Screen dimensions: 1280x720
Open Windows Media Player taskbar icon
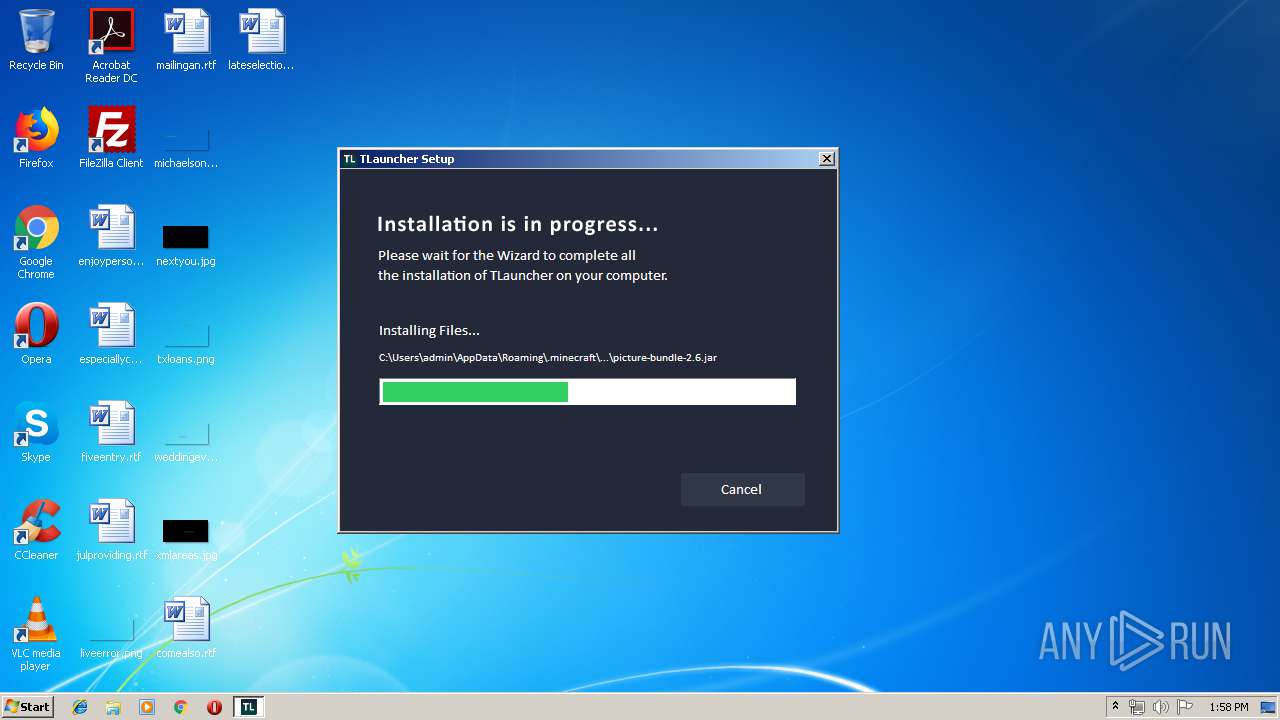(147, 707)
